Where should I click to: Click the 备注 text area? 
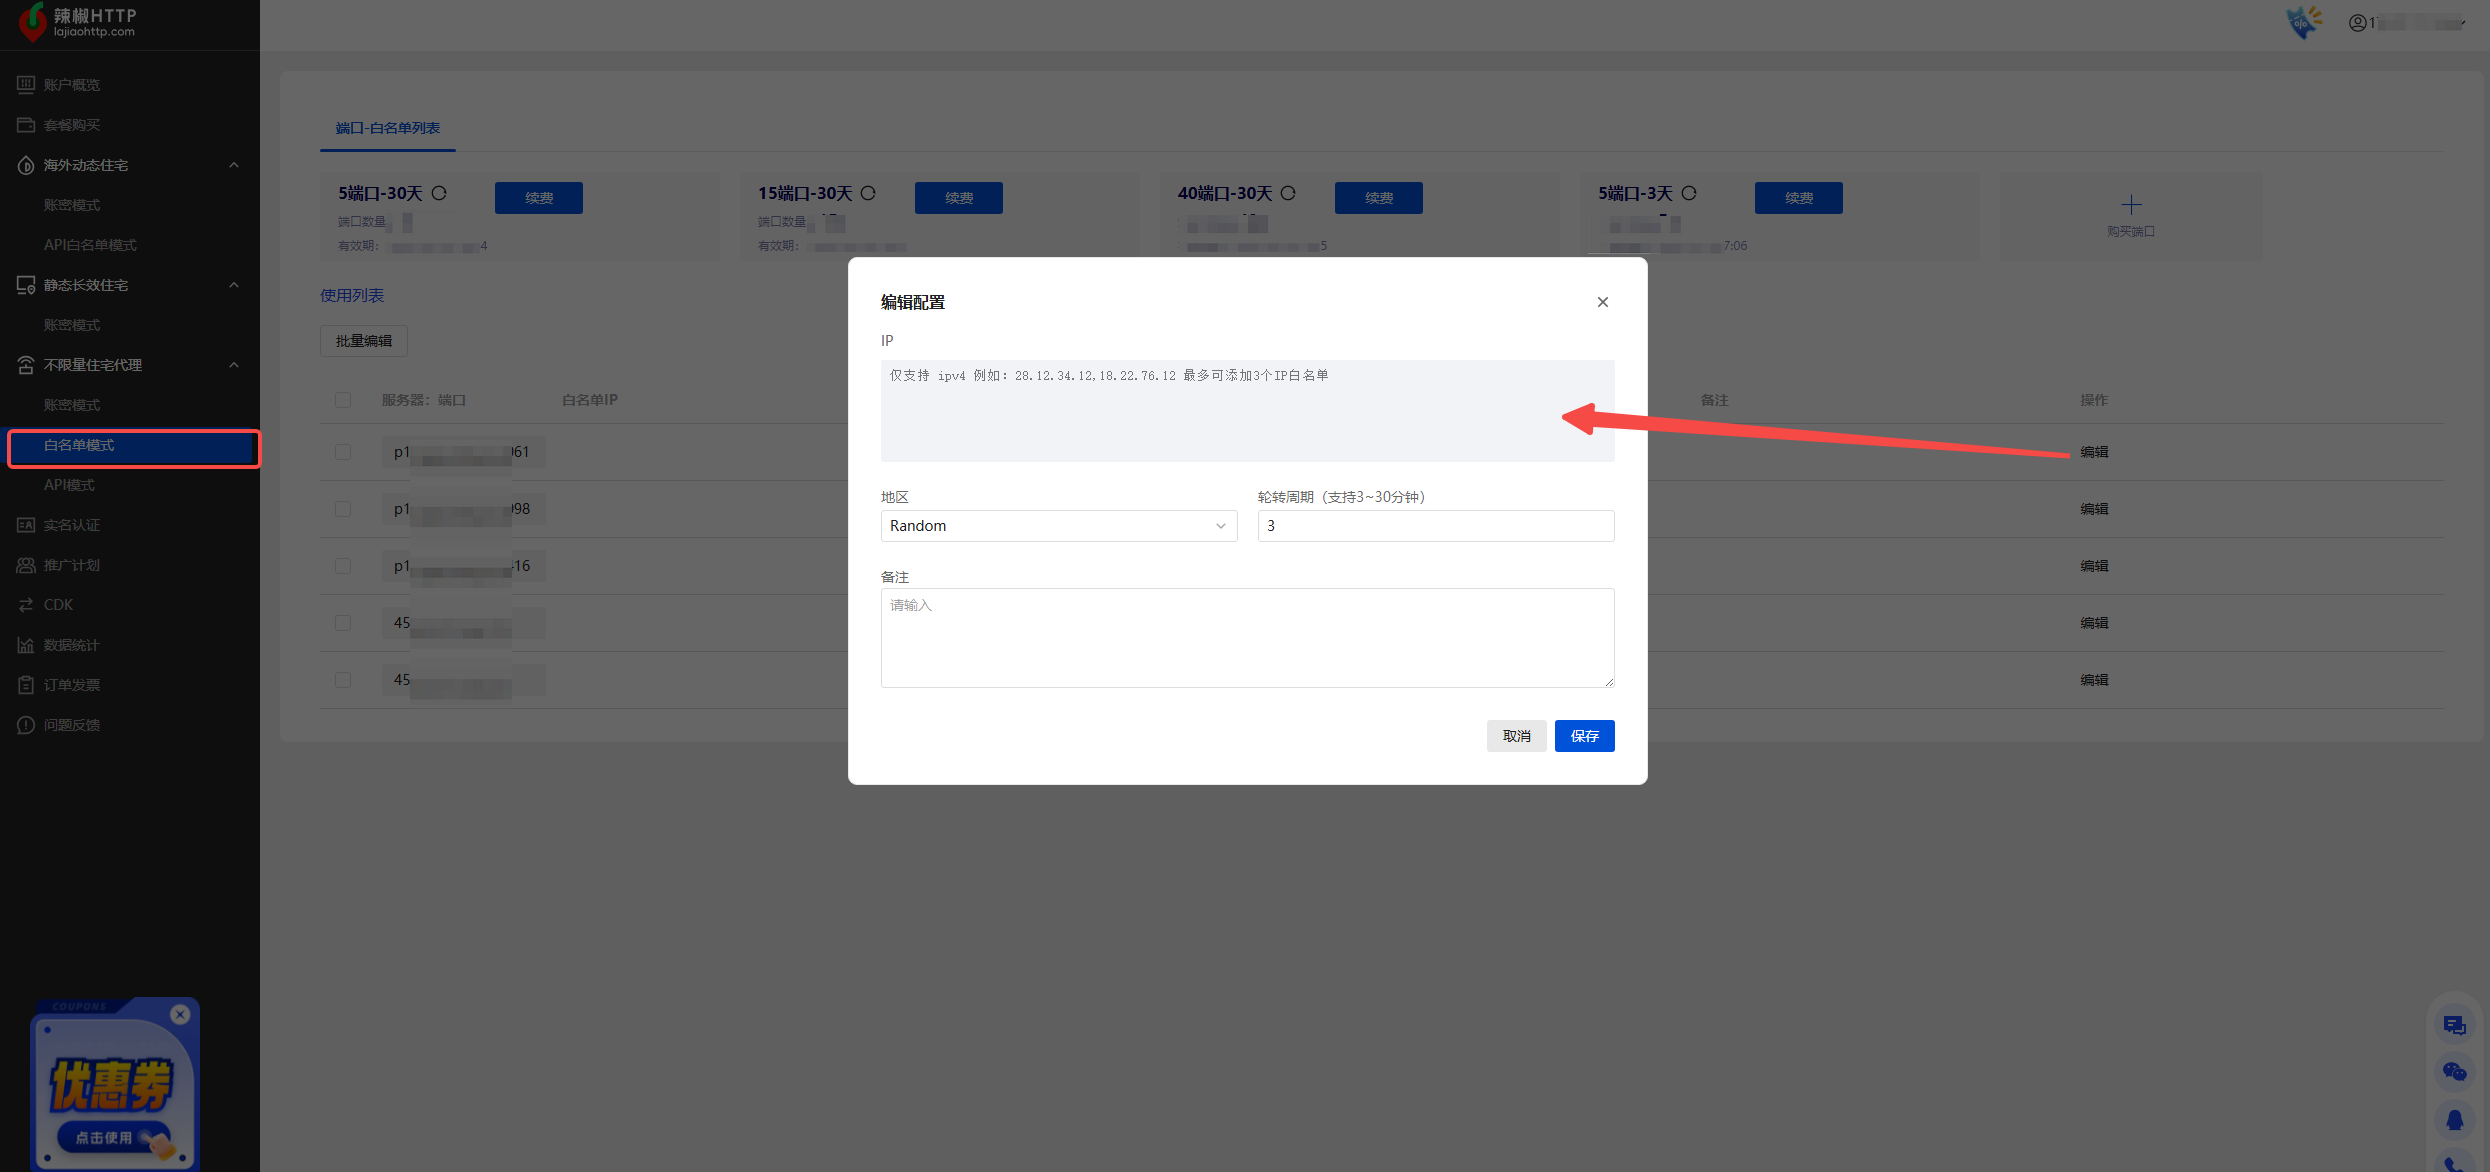pyautogui.click(x=1247, y=638)
